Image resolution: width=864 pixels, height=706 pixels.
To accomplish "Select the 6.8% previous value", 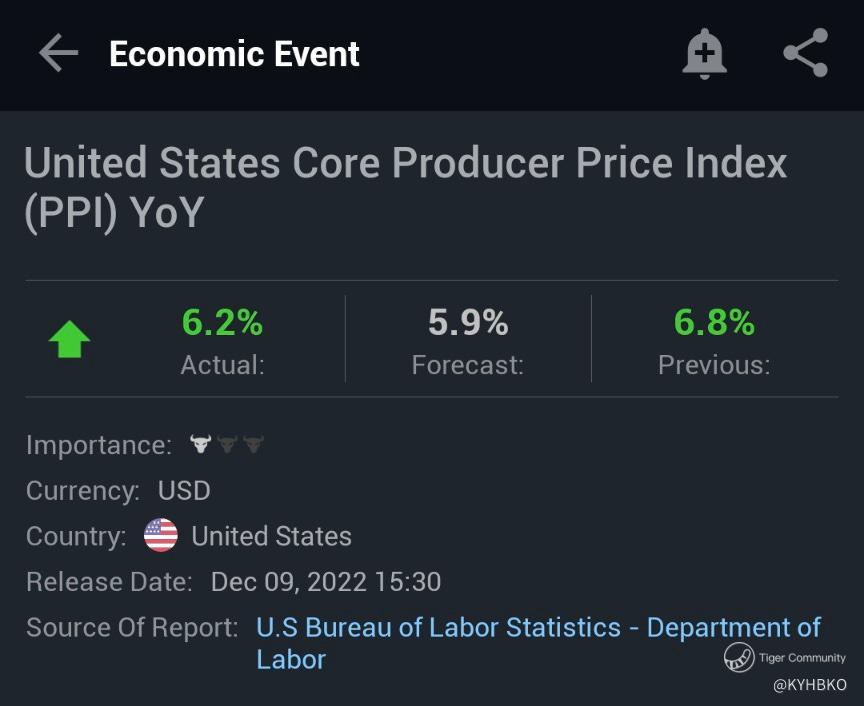I will click(x=714, y=322).
